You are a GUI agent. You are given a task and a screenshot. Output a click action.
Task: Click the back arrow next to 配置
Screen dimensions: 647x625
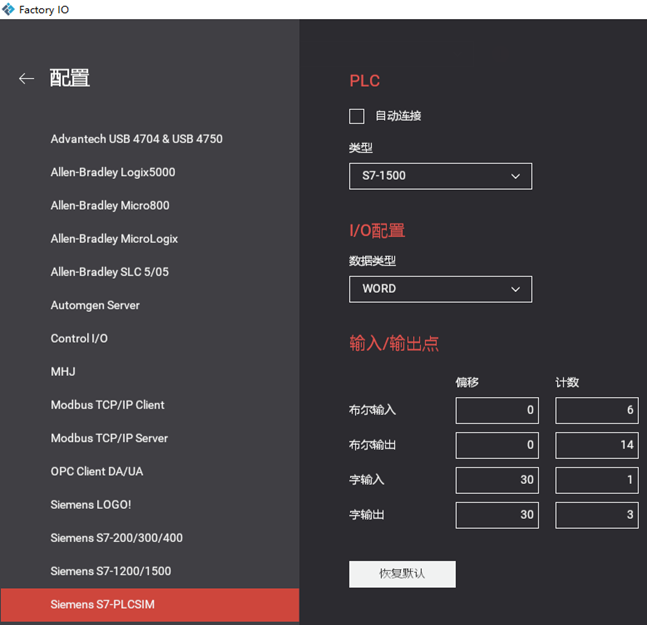[x=26, y=78]
